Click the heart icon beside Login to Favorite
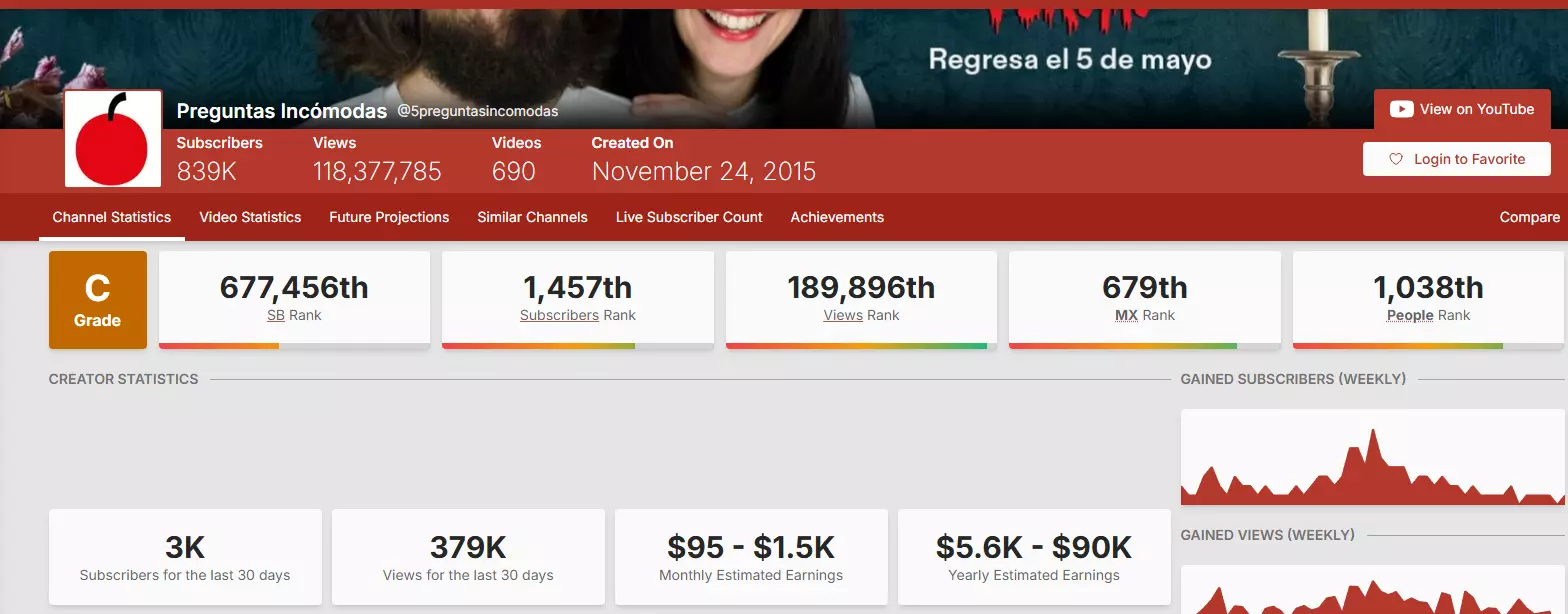 point(1396,159)
